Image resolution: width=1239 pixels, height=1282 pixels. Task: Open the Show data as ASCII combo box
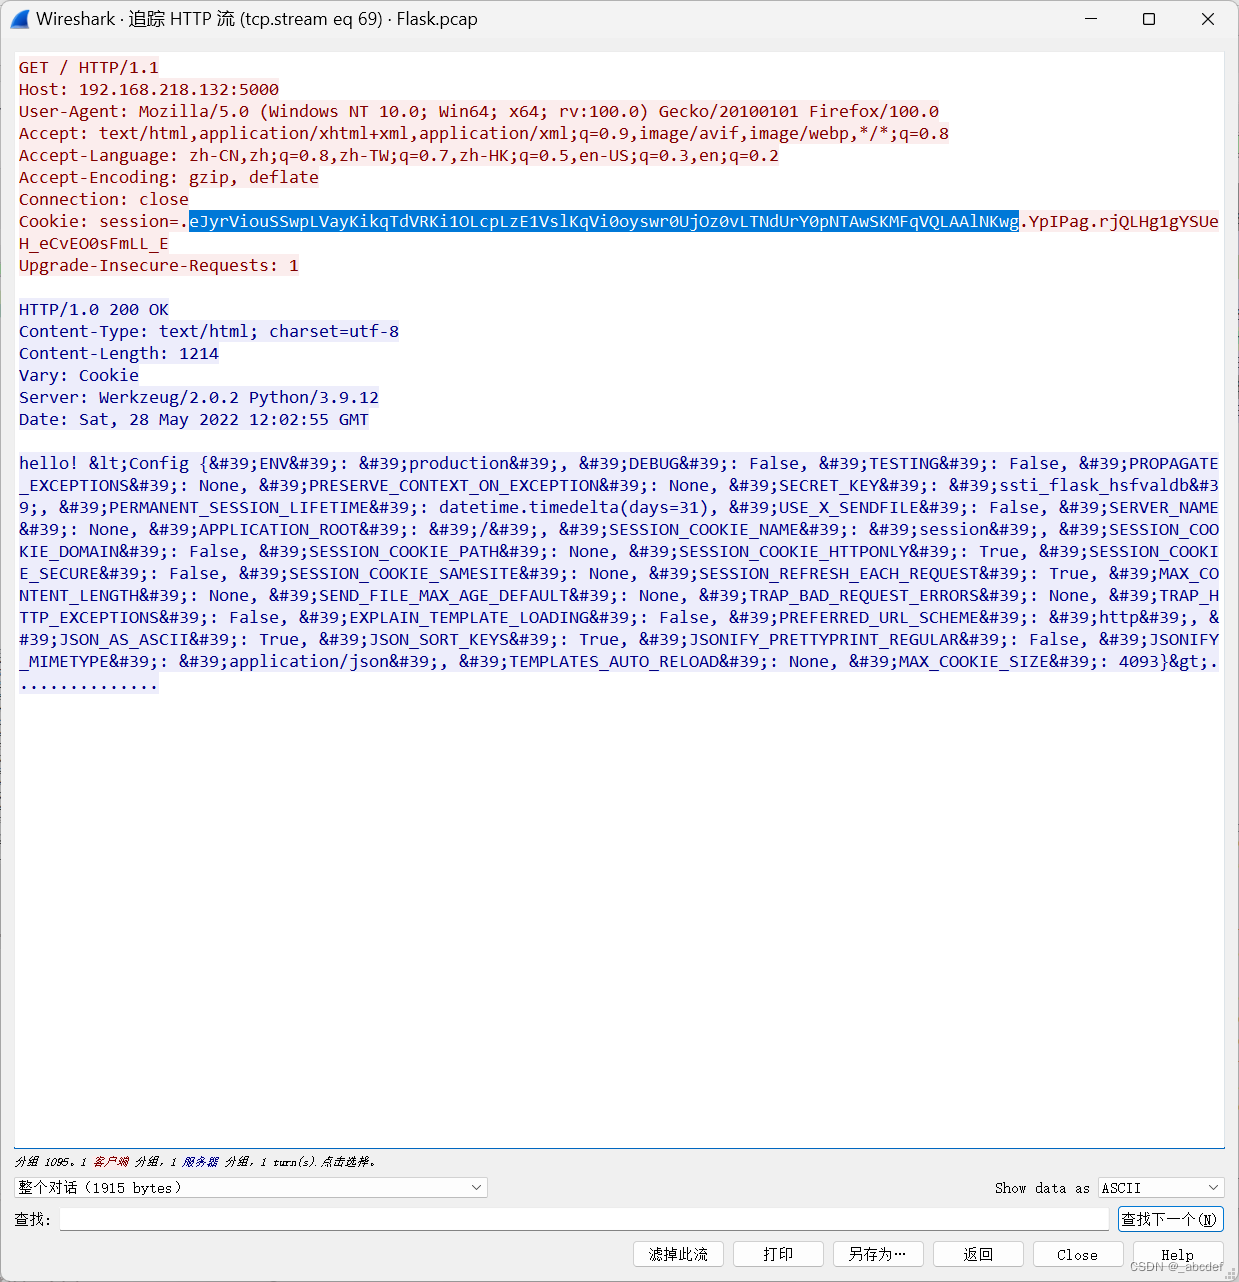[x=1161, y=1187]
